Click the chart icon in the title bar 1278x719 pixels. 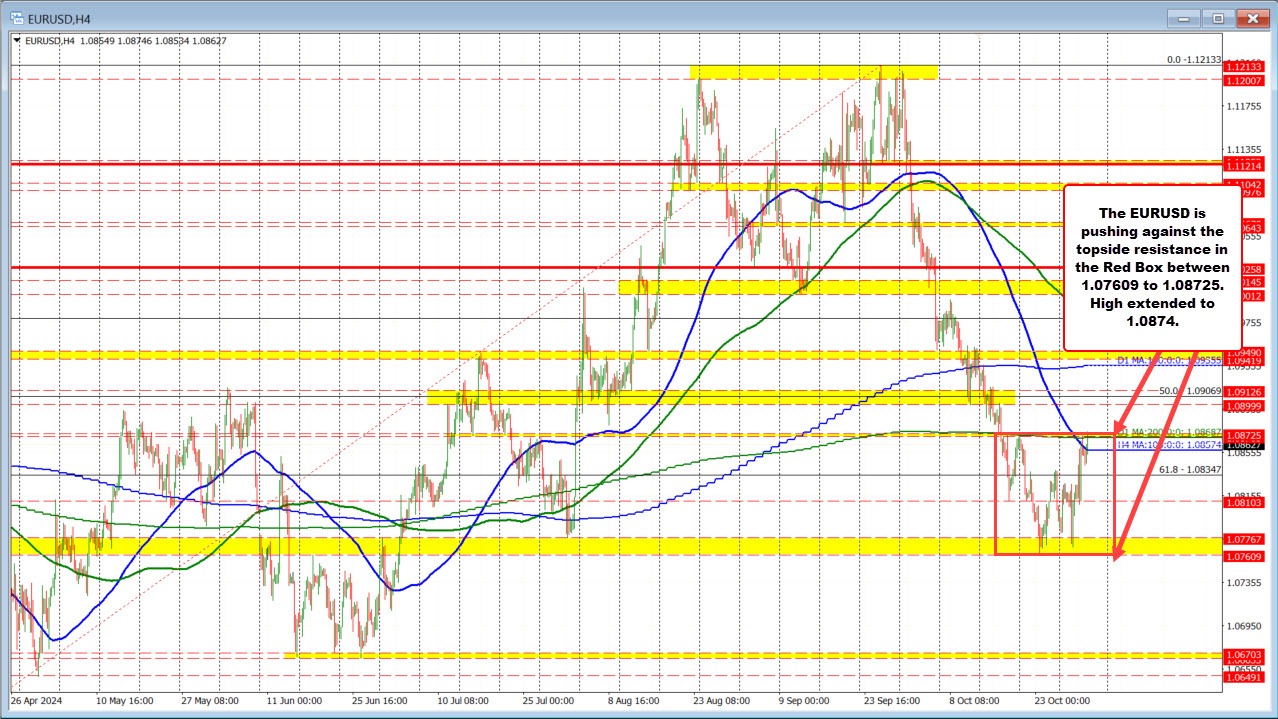[15, 17]
